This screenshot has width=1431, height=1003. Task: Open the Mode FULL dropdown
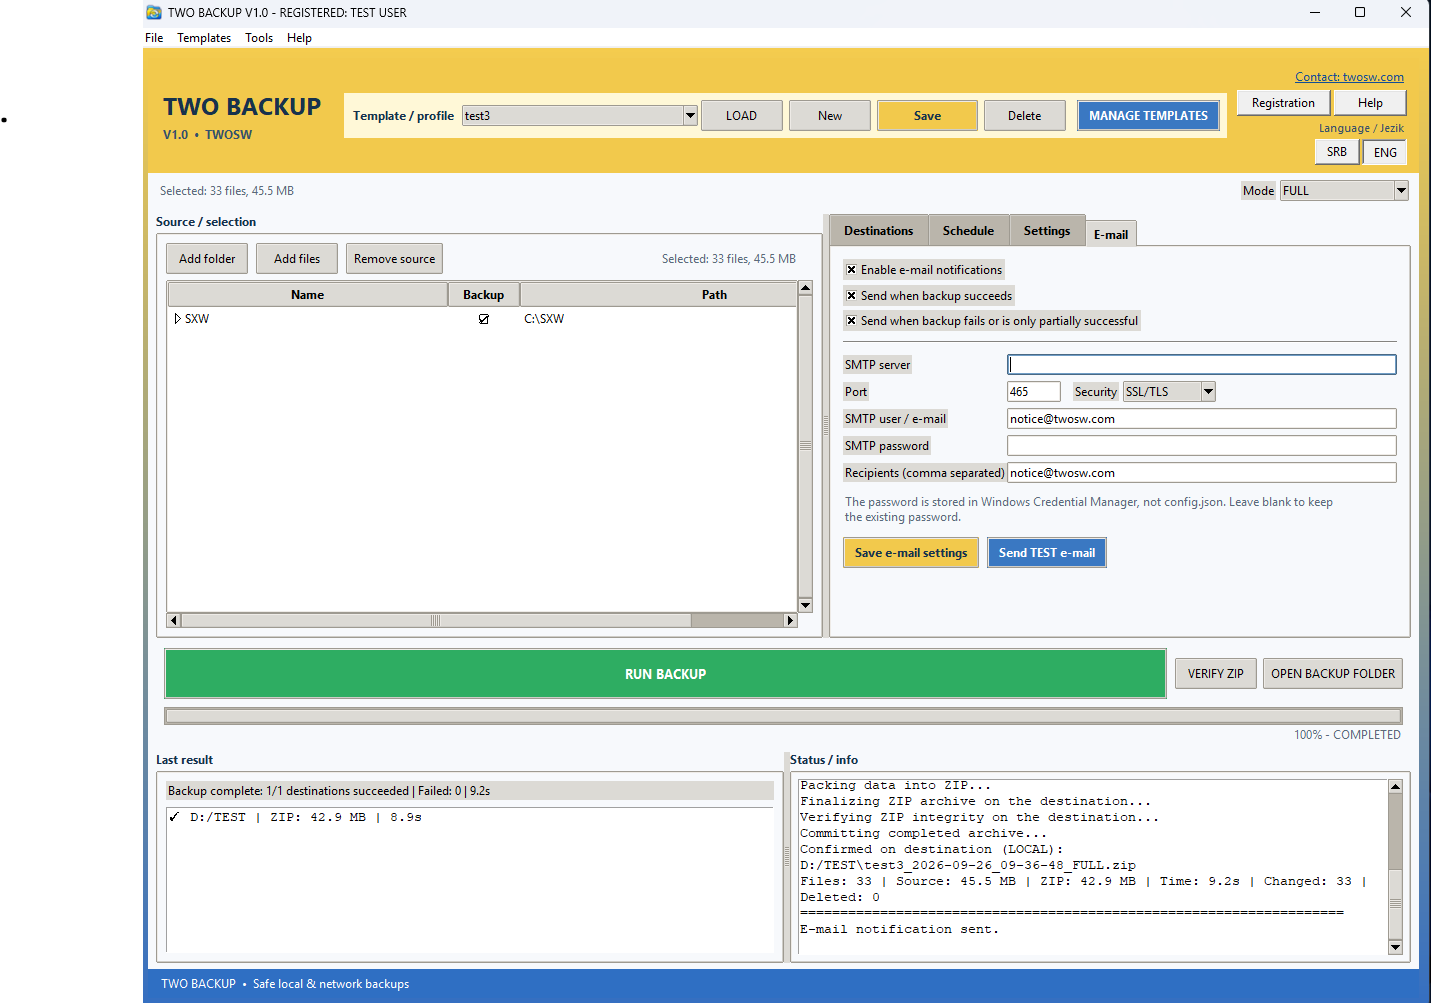(1401, 191)
